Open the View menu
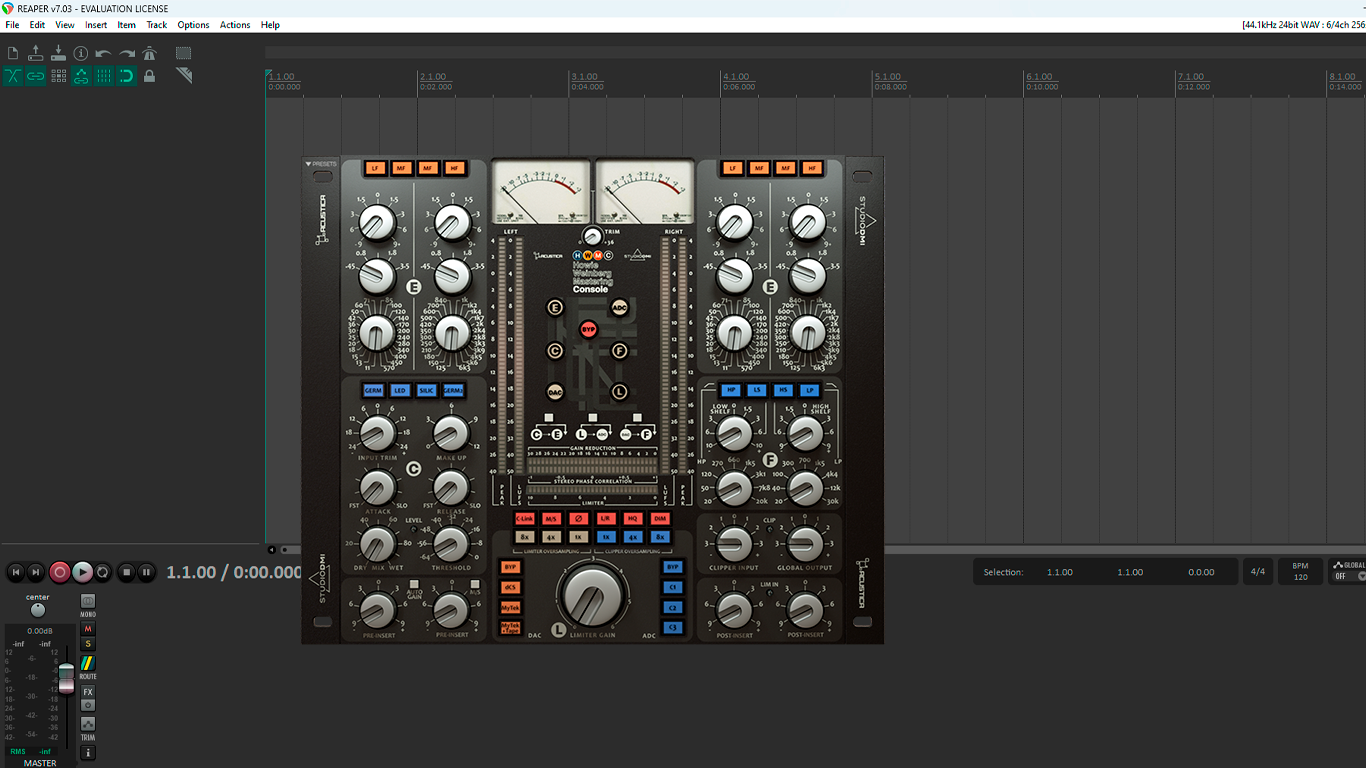Viewport: 1366px width, 768px height. click(x=65, y=25)
